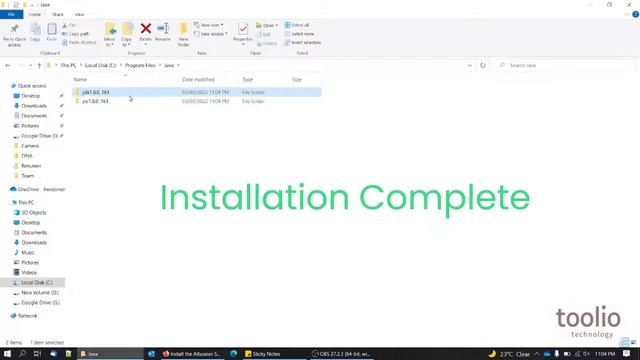Select Local Disk (C:) in sidebar
640x360 pixels.
click(x=37, y=282)
